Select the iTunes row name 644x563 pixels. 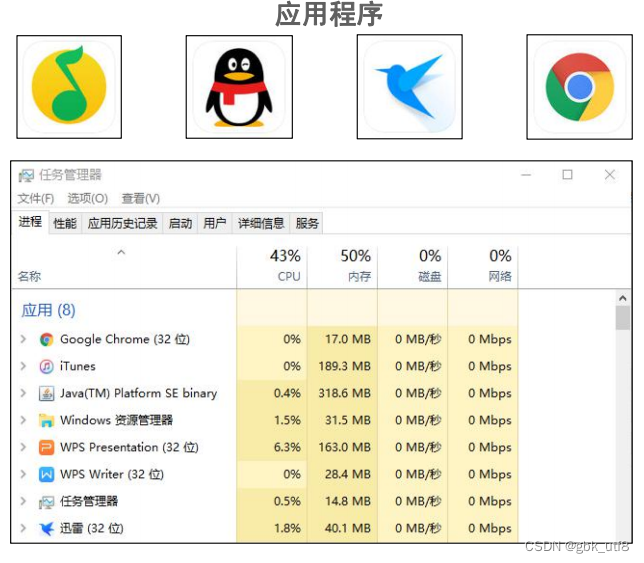[x=78, y=366]
